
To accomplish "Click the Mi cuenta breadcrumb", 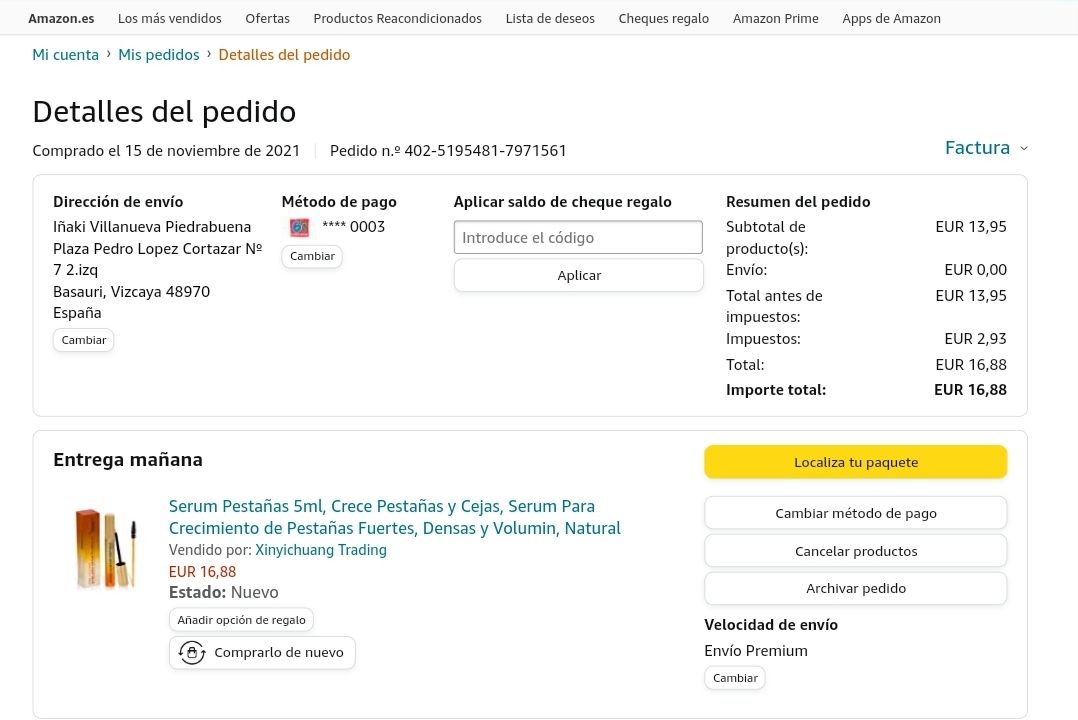I will [x=65, y=55].
